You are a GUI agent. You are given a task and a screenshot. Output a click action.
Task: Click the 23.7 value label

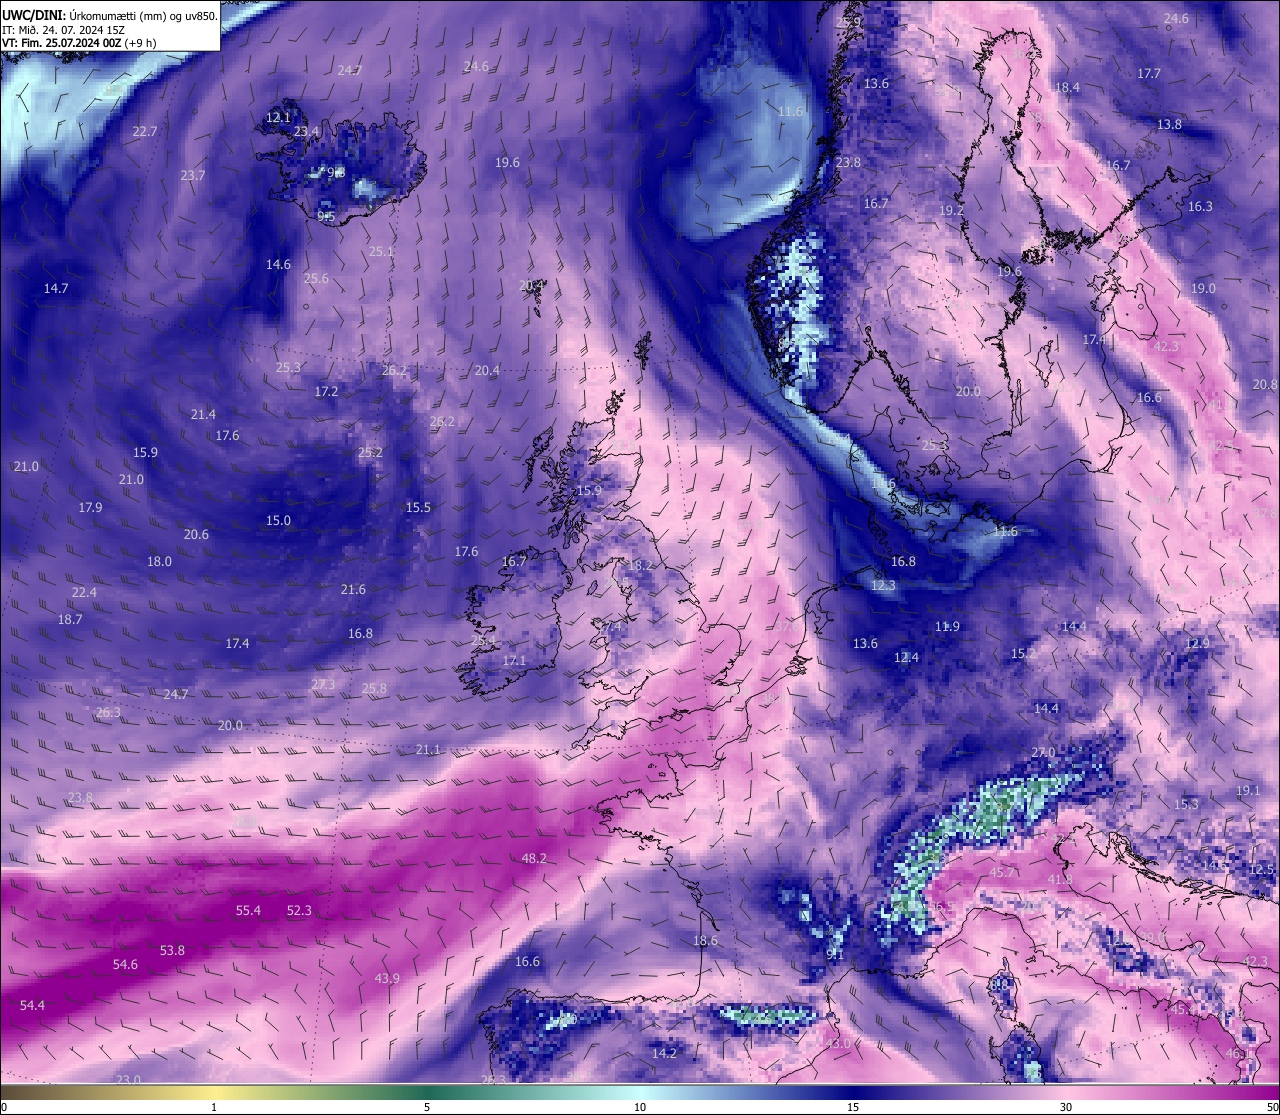[192, 175]
